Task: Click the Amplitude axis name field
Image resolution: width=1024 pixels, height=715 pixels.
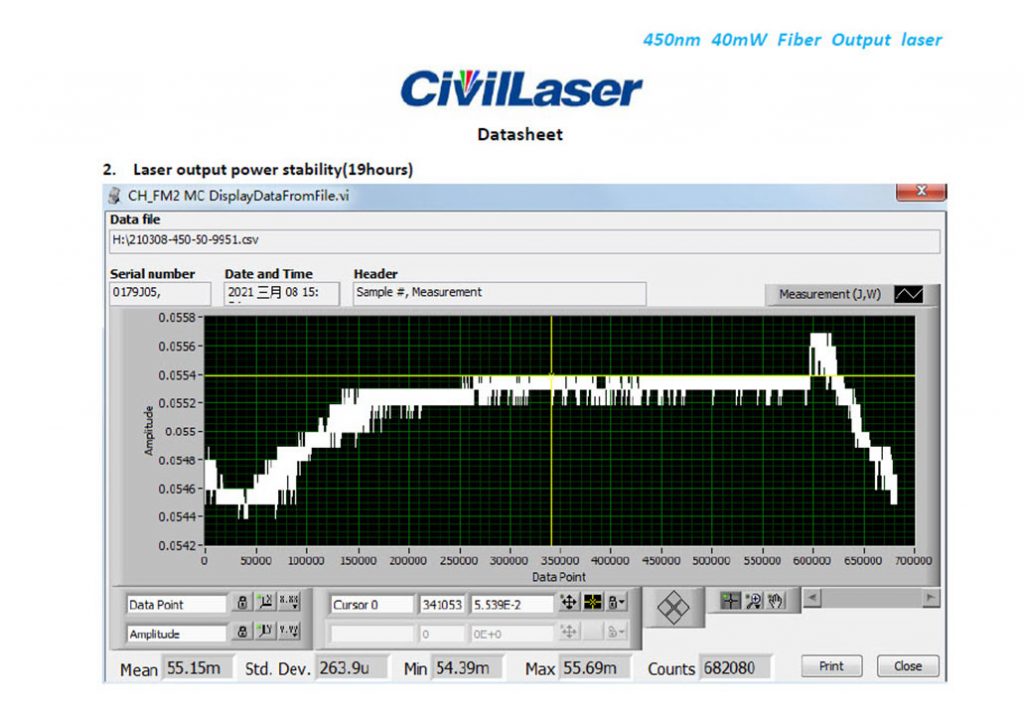Action: pos(176,633)
